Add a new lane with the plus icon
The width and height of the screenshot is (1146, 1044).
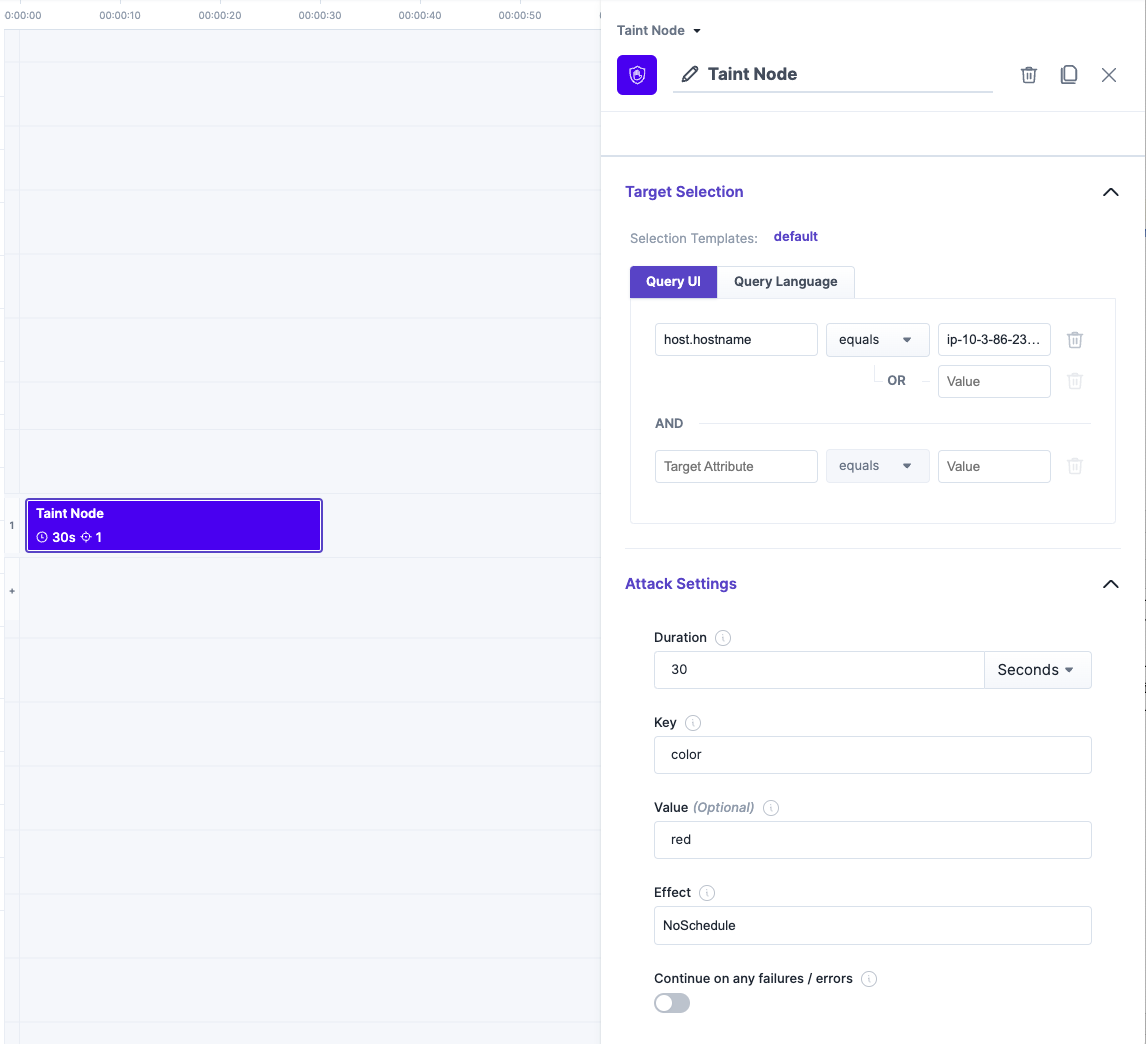click(12, 591)
